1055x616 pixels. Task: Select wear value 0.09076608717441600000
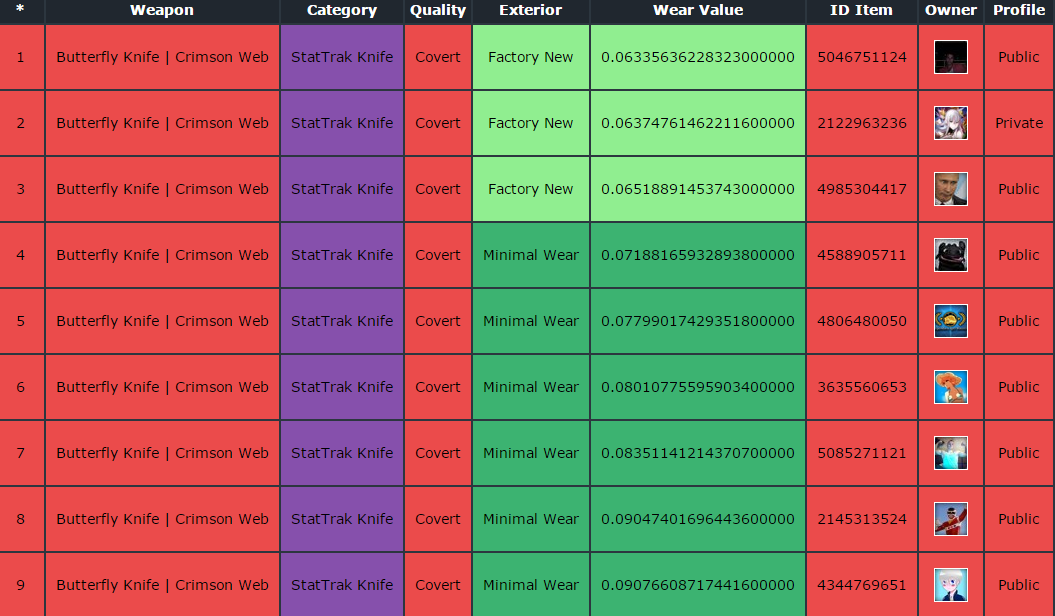[698, 584]
